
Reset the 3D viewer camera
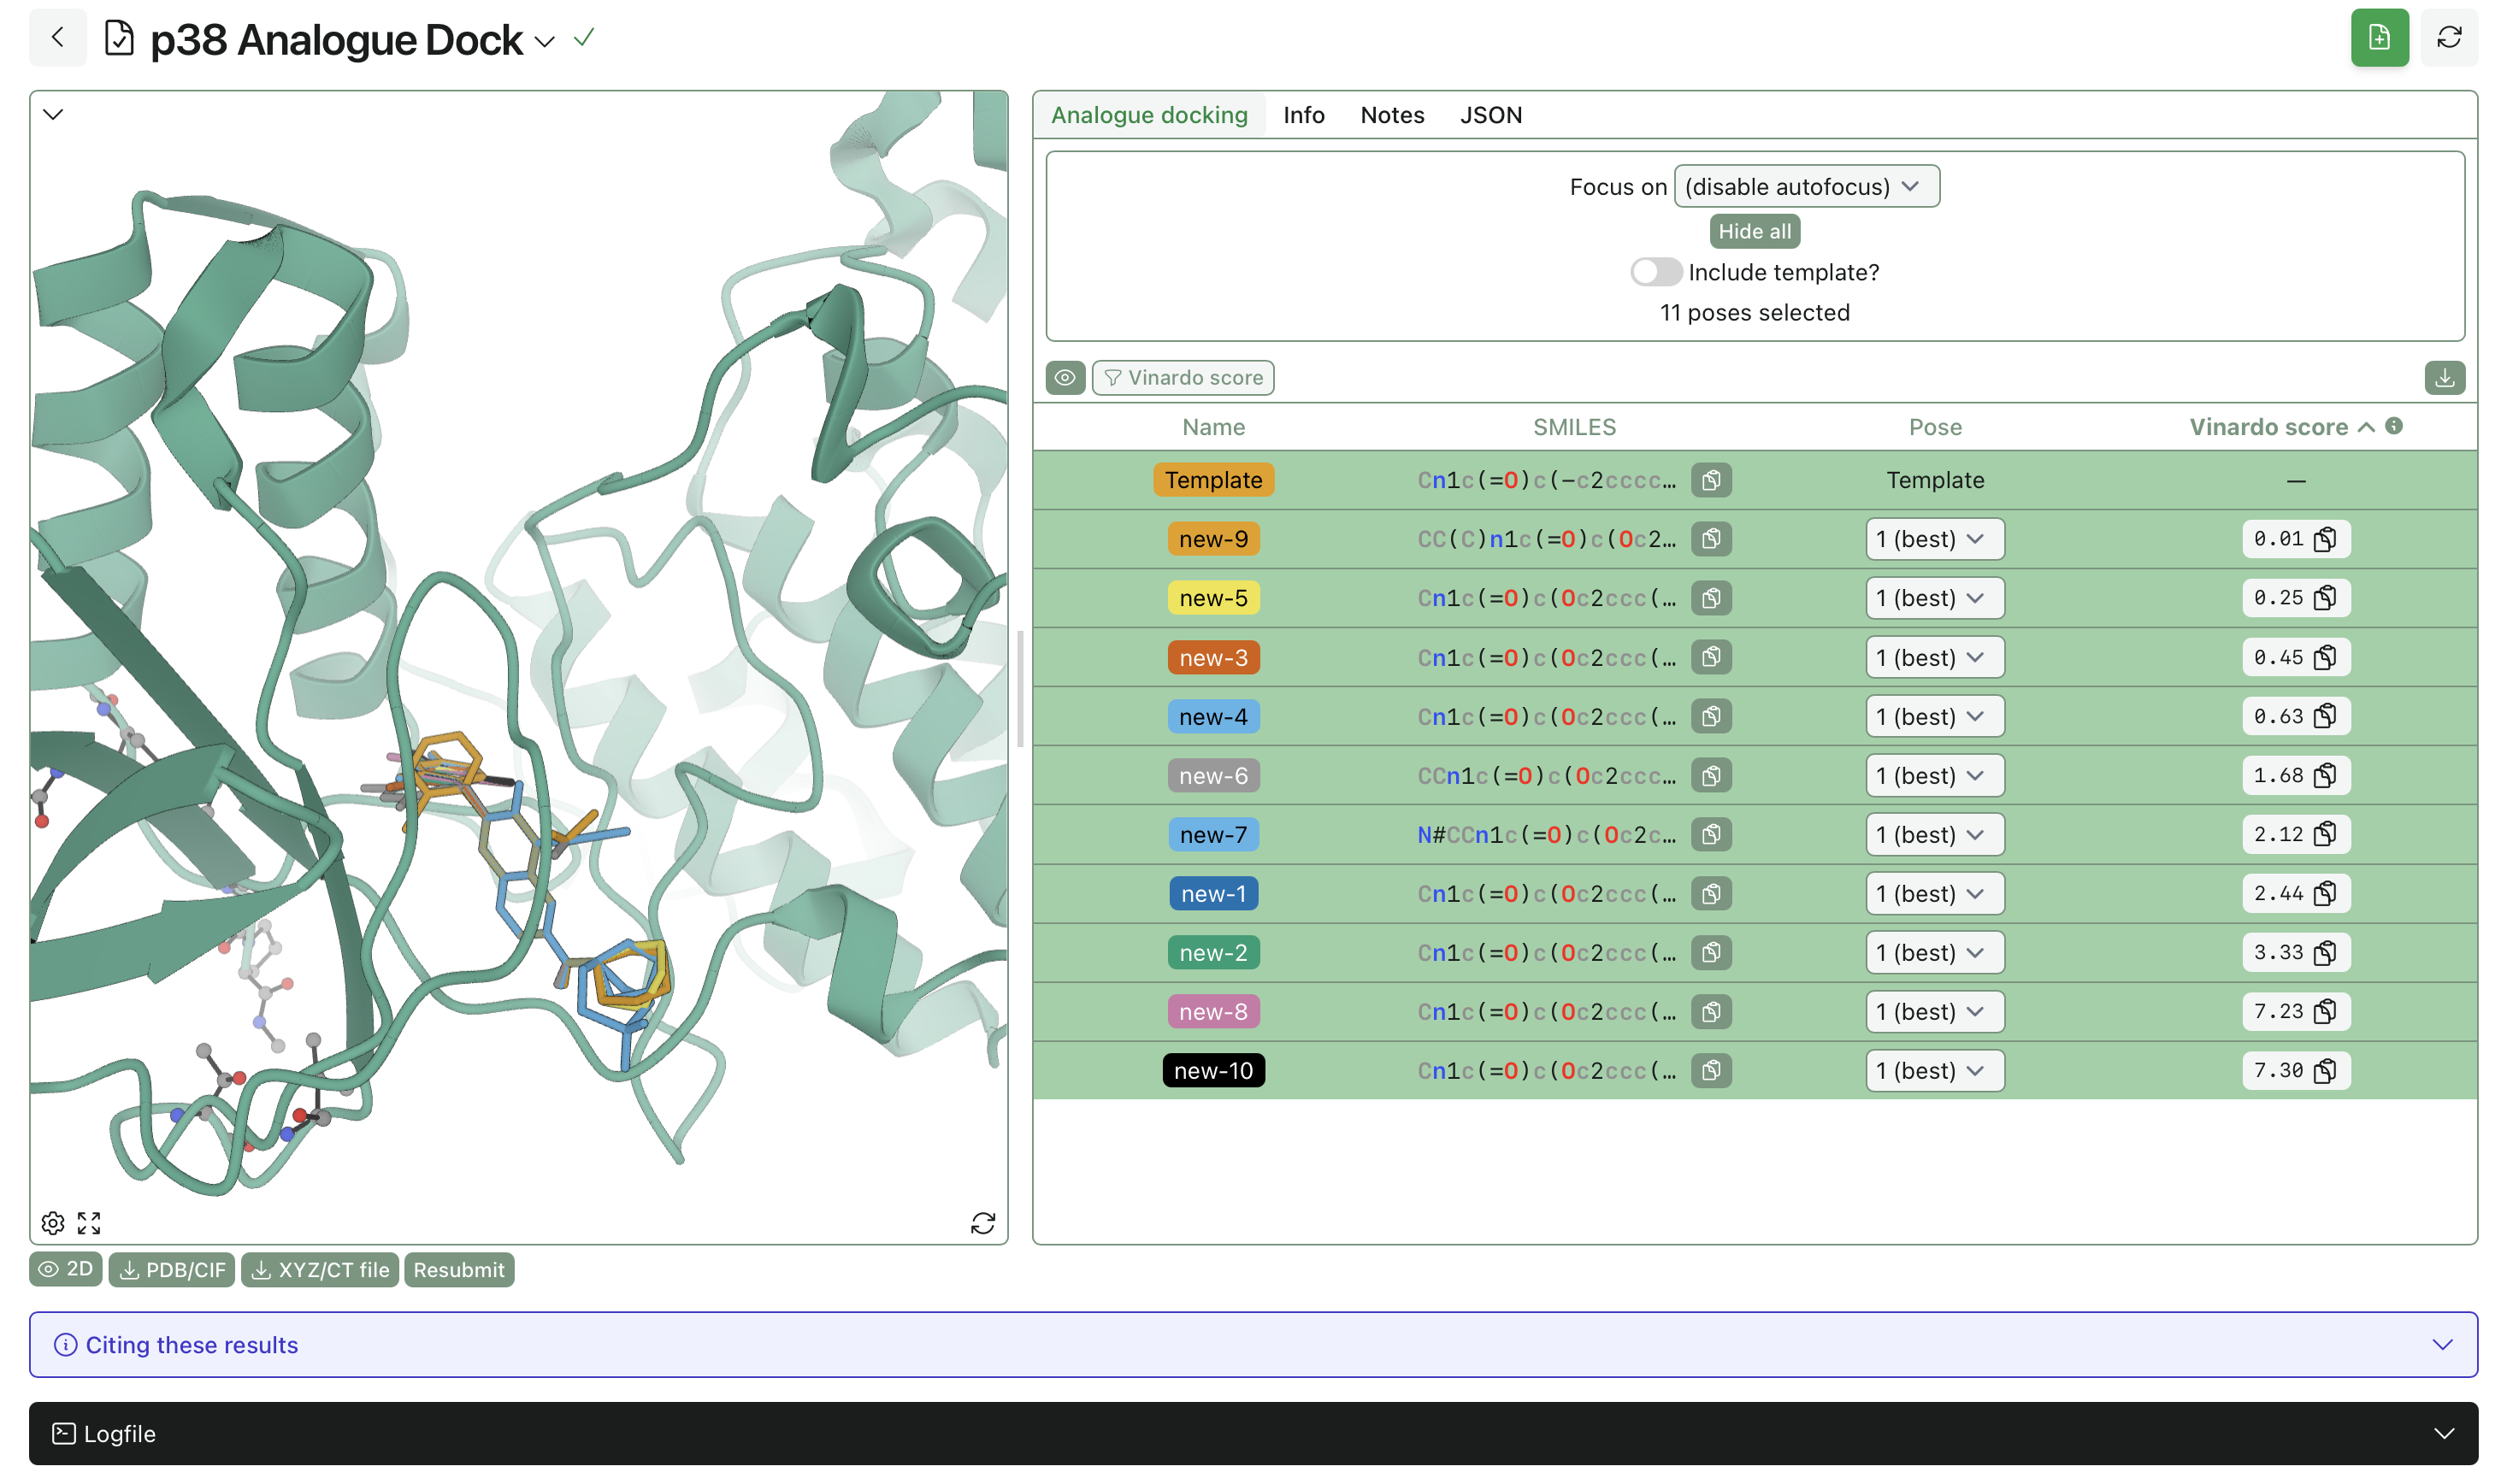pyautogui.click(x=983, y=1222)
